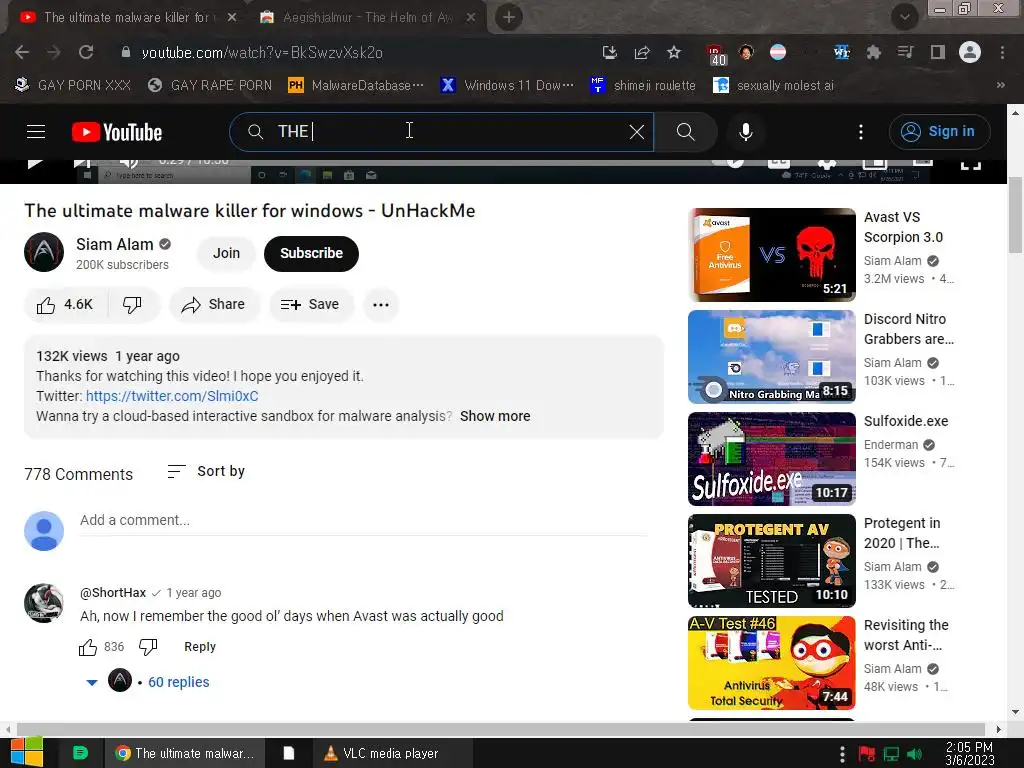
Task: Click the address bar URL
Action: (262, 52)
